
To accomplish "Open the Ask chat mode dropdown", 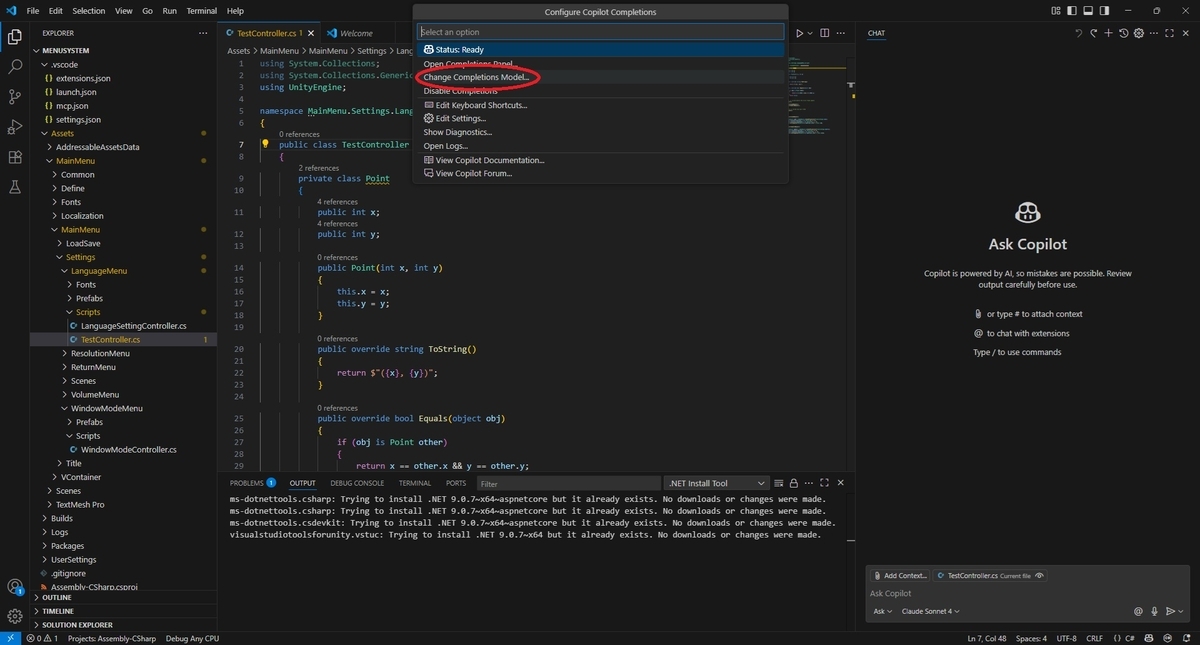I will point(883,611).
